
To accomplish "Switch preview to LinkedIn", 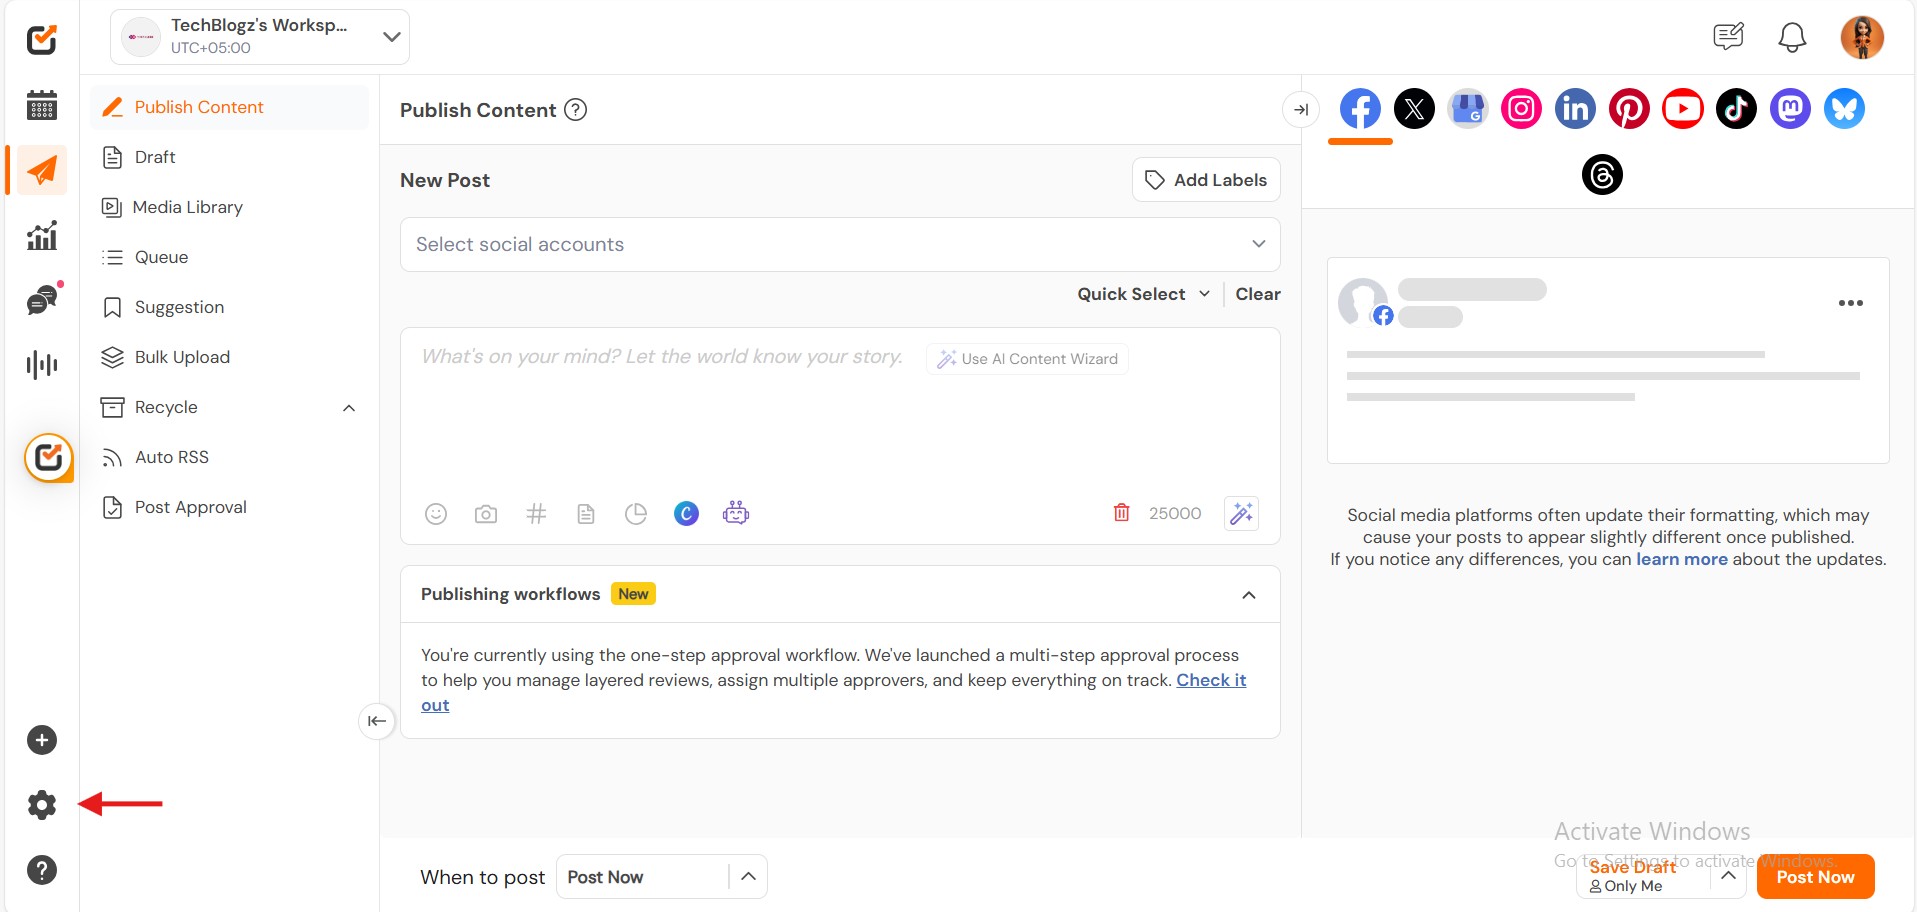I will (x=1575, y=109).
